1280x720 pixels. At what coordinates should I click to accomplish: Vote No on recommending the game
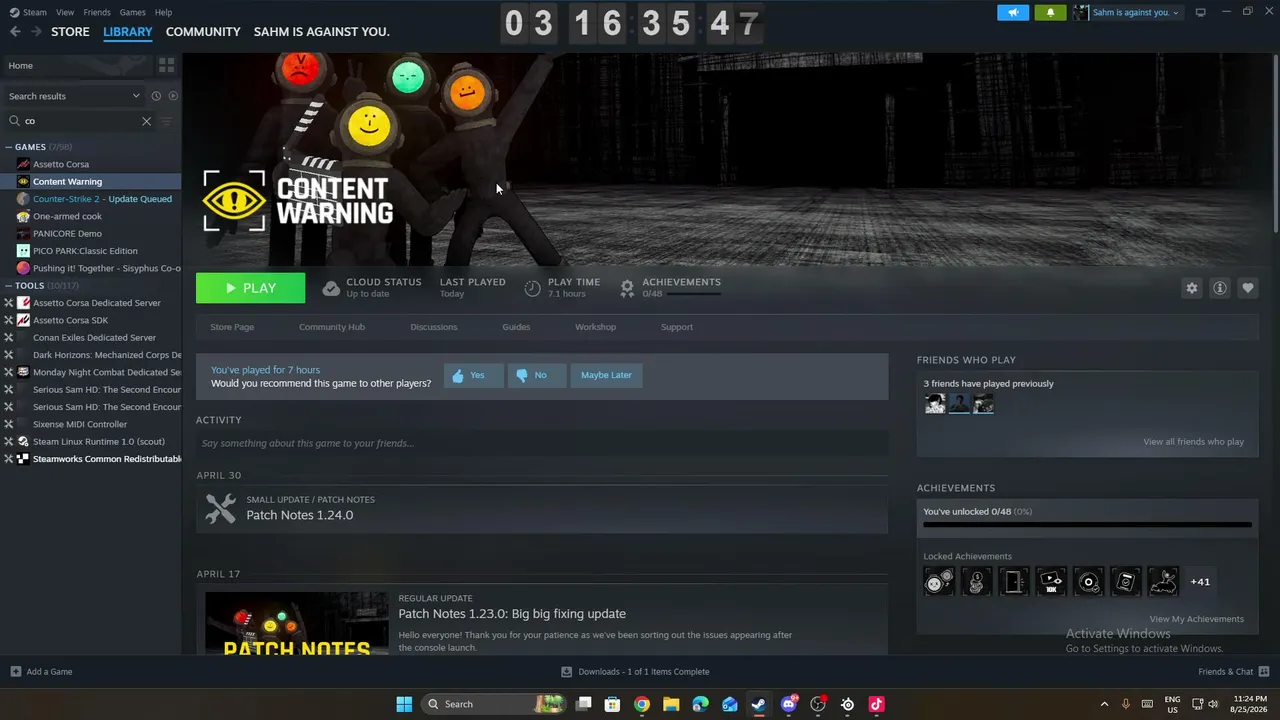(537, 375)
